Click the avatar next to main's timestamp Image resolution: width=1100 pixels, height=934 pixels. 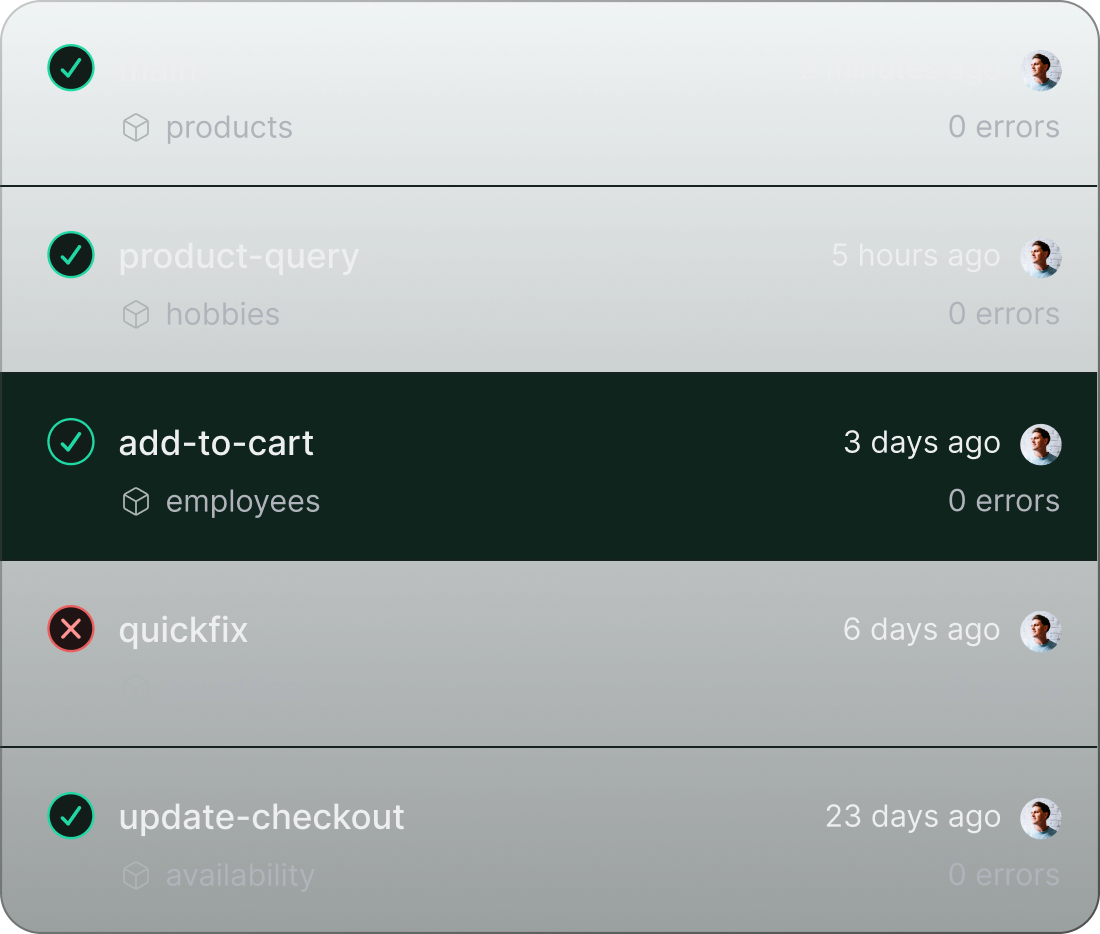(x=1041, y=69)
